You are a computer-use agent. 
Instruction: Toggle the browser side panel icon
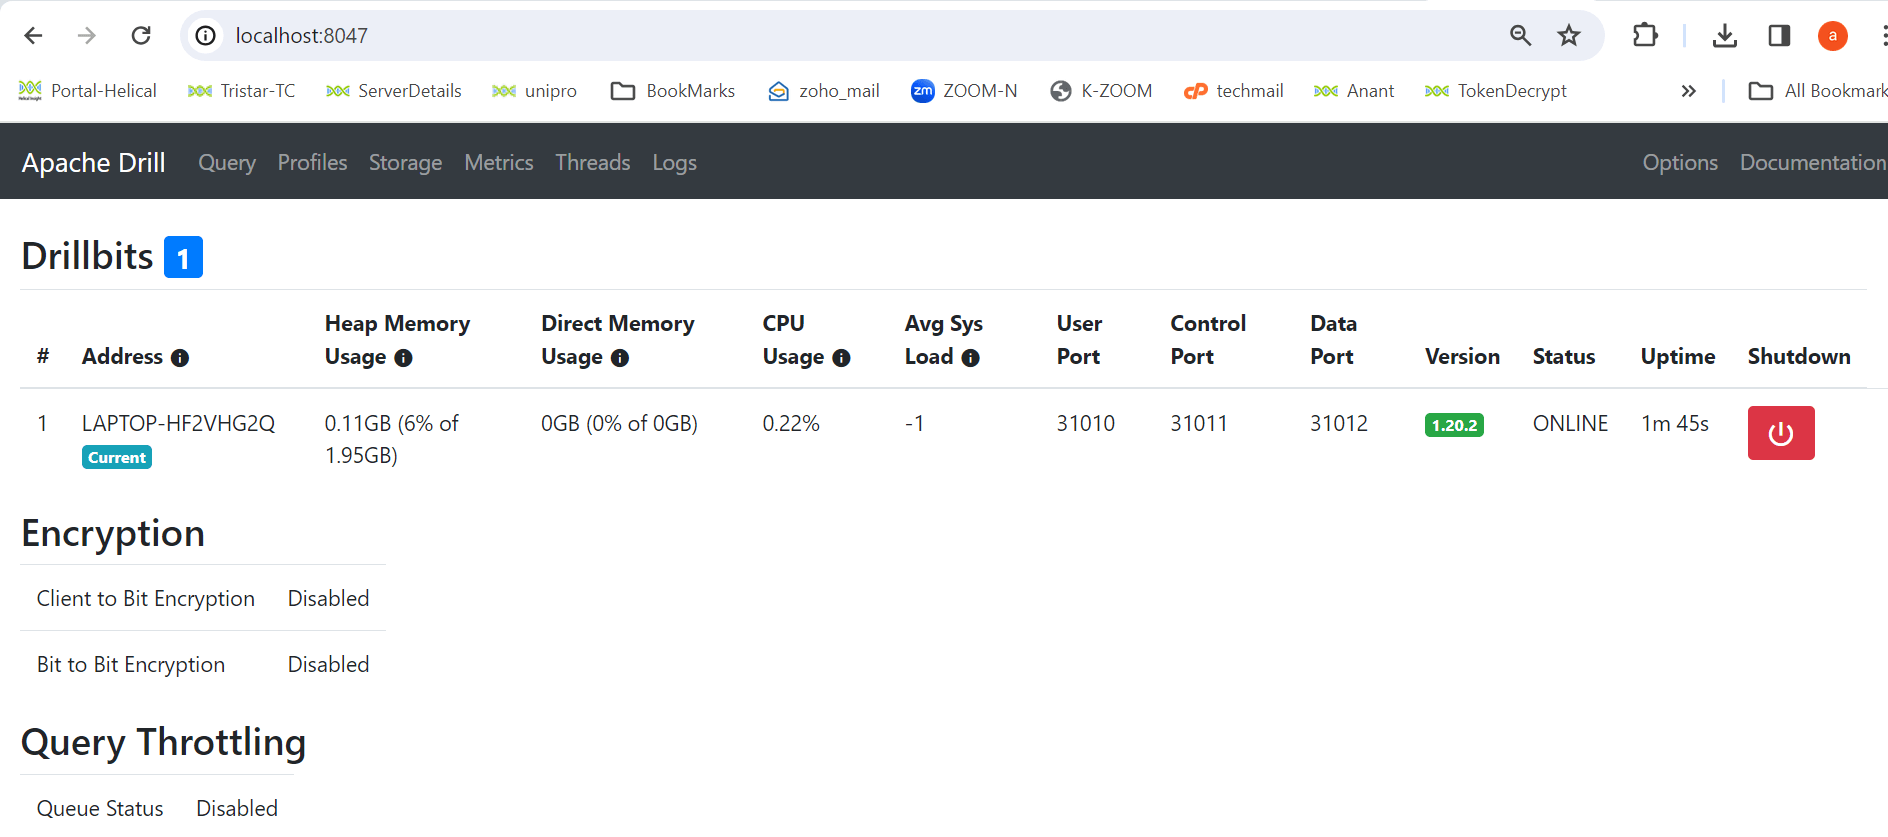(x=1779, y=36)
